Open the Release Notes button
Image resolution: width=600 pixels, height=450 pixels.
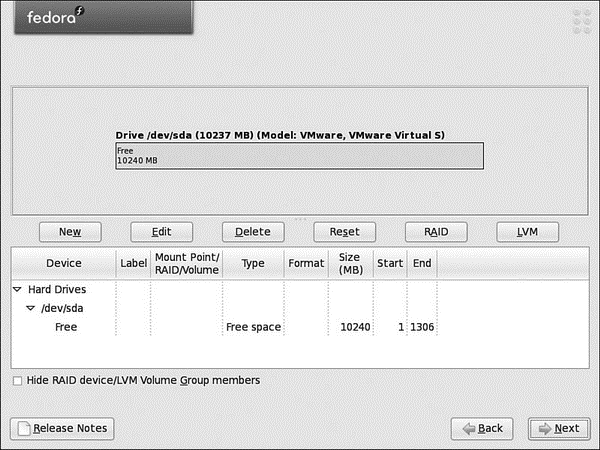point(62,429)
